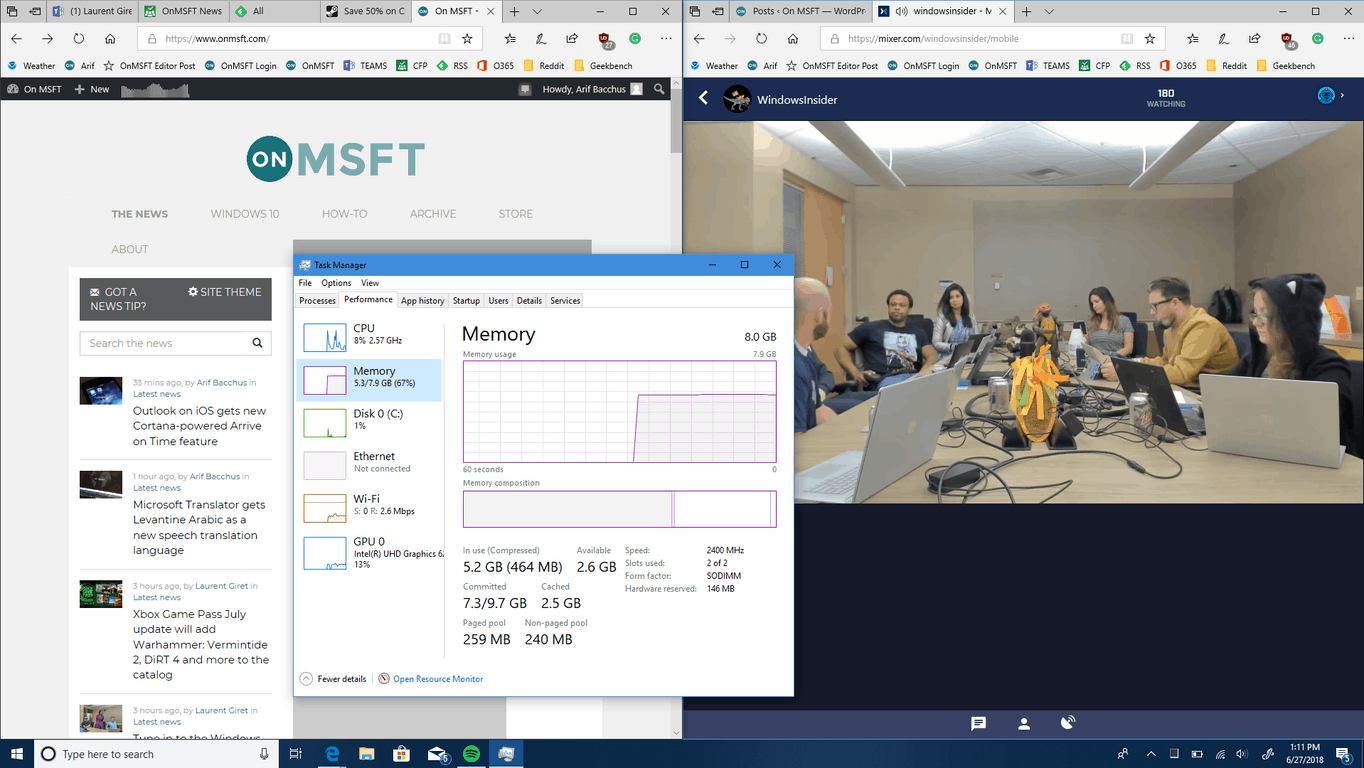Collapse Task Manager with Fewer details
Screen dimensions: 1364x768
pos(333,679)
